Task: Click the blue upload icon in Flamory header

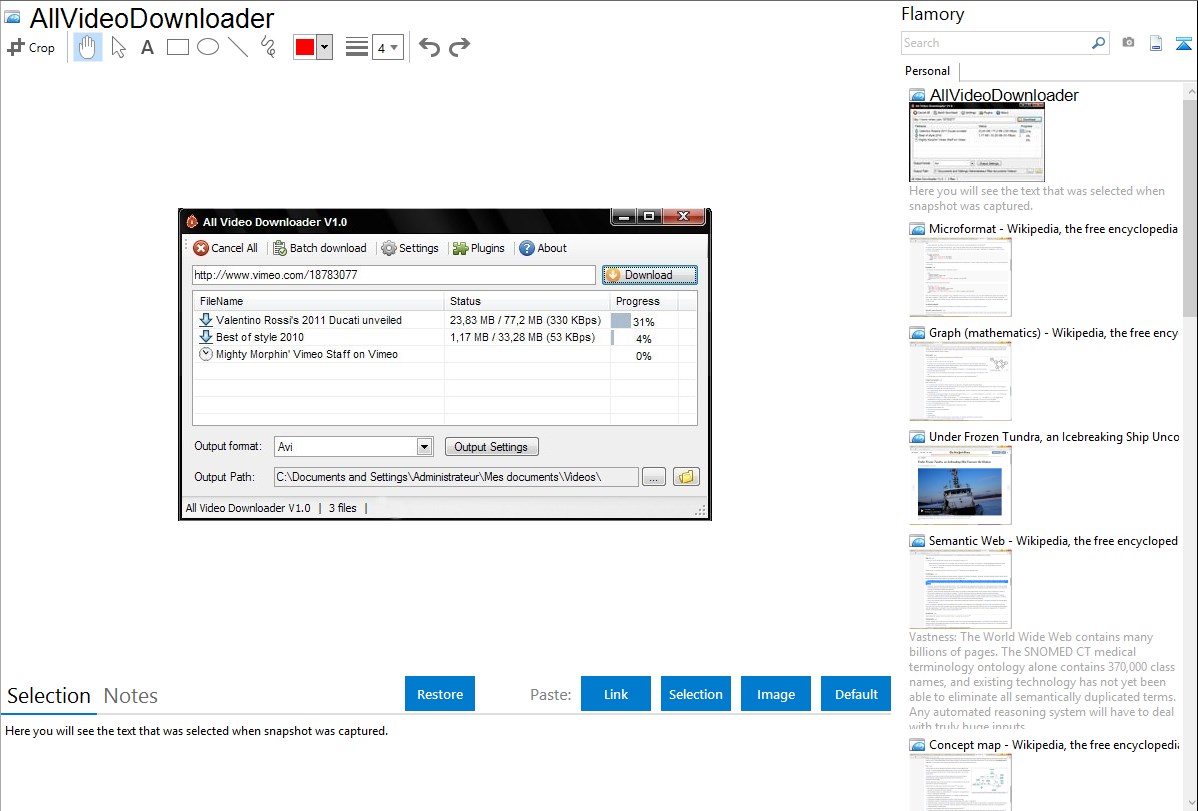Action: pos(1183,43)
